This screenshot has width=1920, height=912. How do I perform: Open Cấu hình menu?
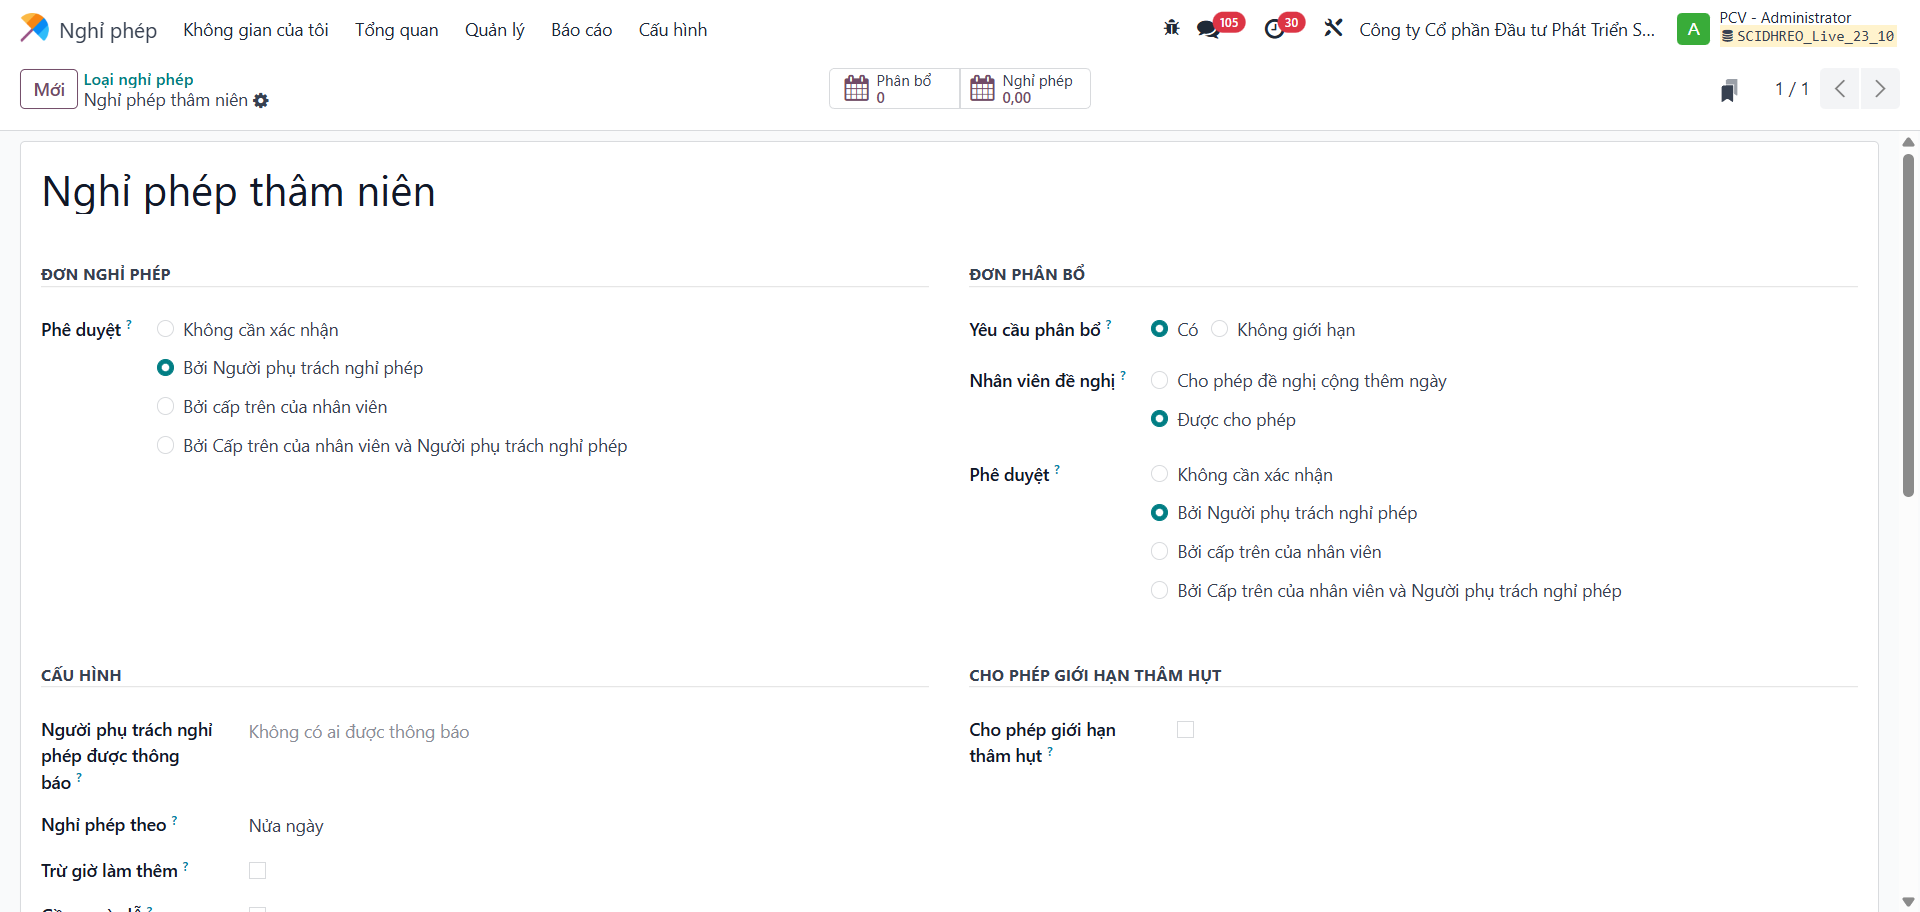click(673, 30)
